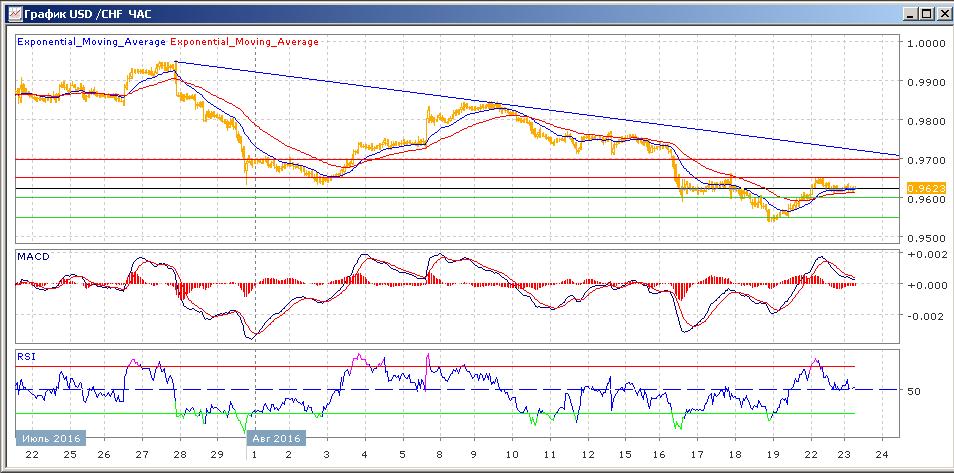Select the blue Exponential_Moving_Average legend label
Image resolution: width=954 pixels, height=473 pixels.
(92, 42)
